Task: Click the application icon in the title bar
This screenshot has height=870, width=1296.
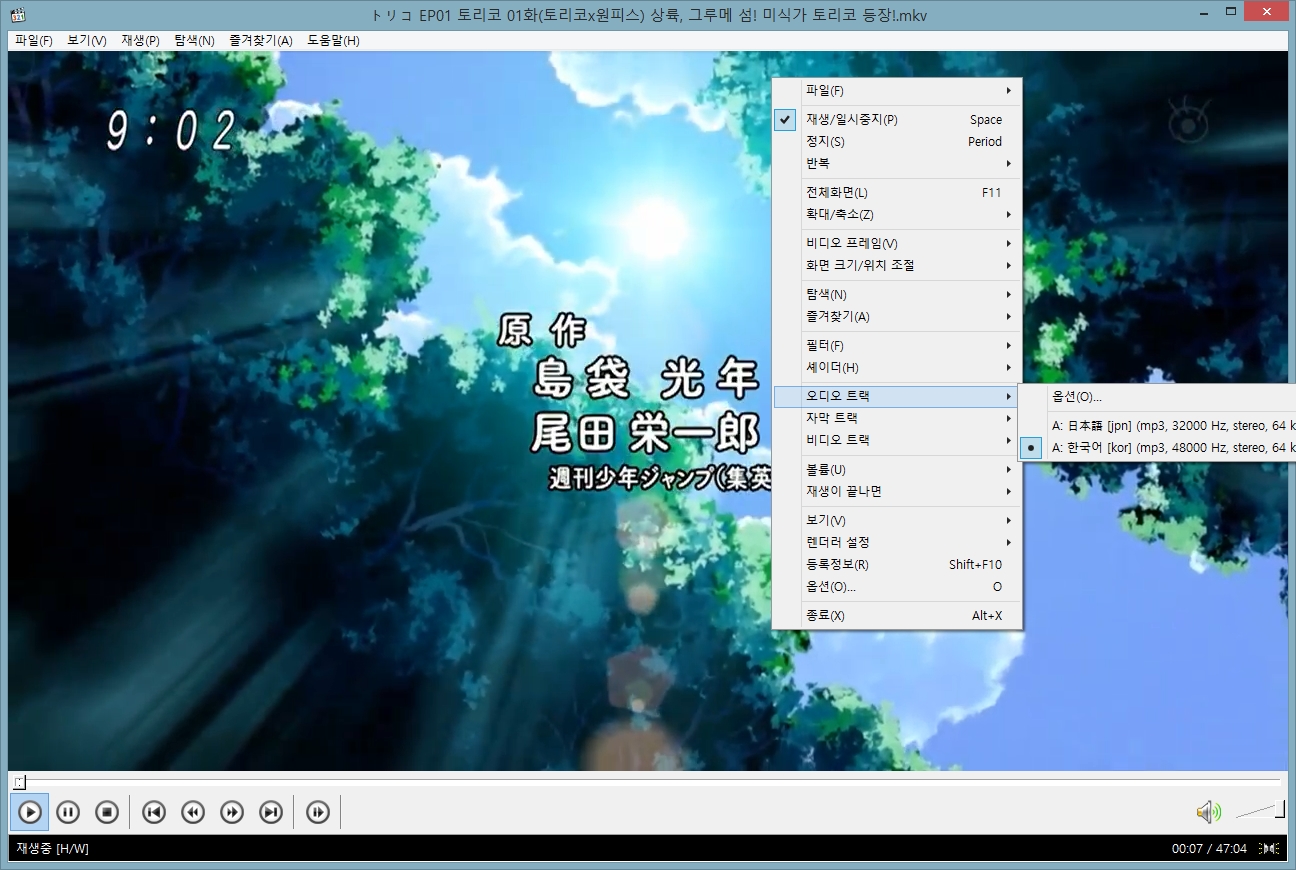Action: coord(18,14)
